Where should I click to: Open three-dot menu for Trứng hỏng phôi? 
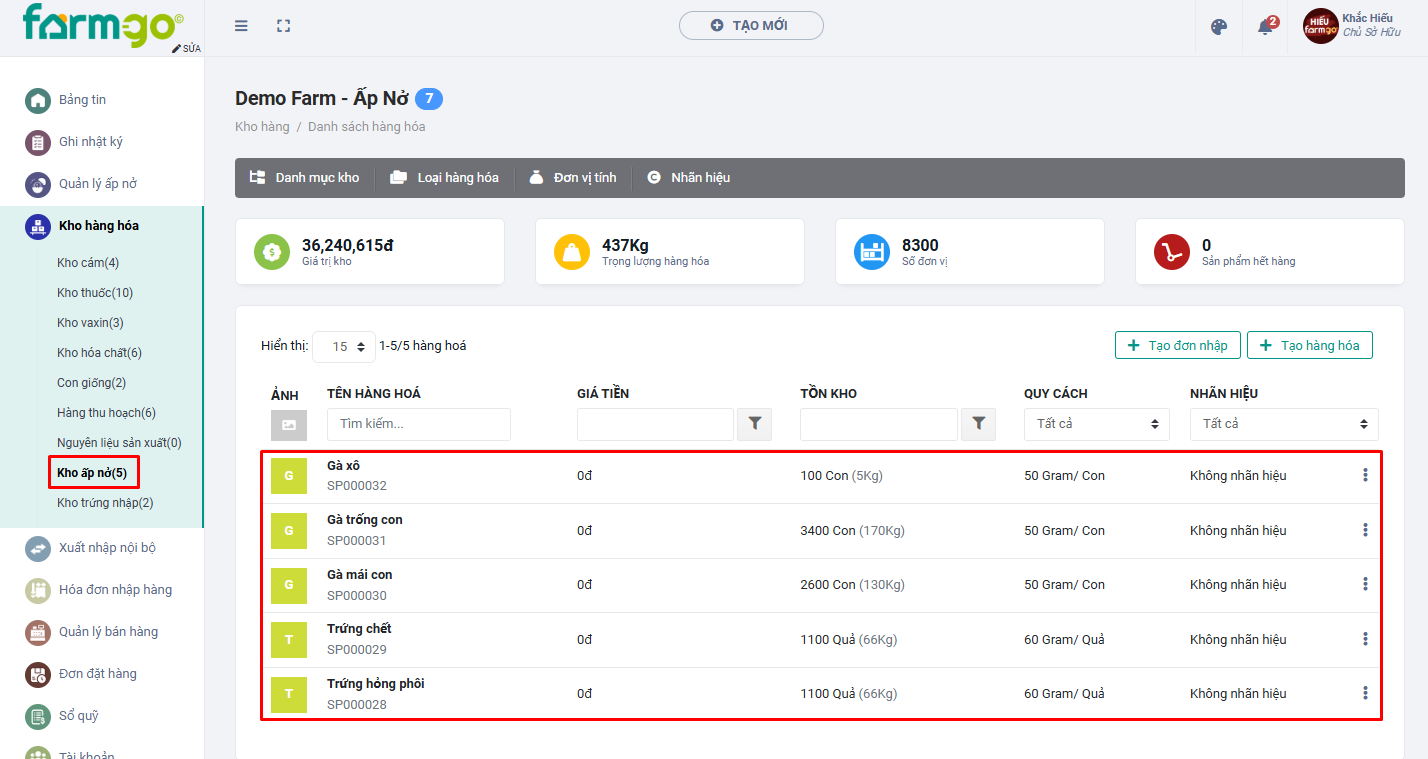[x=1365, y=693]
